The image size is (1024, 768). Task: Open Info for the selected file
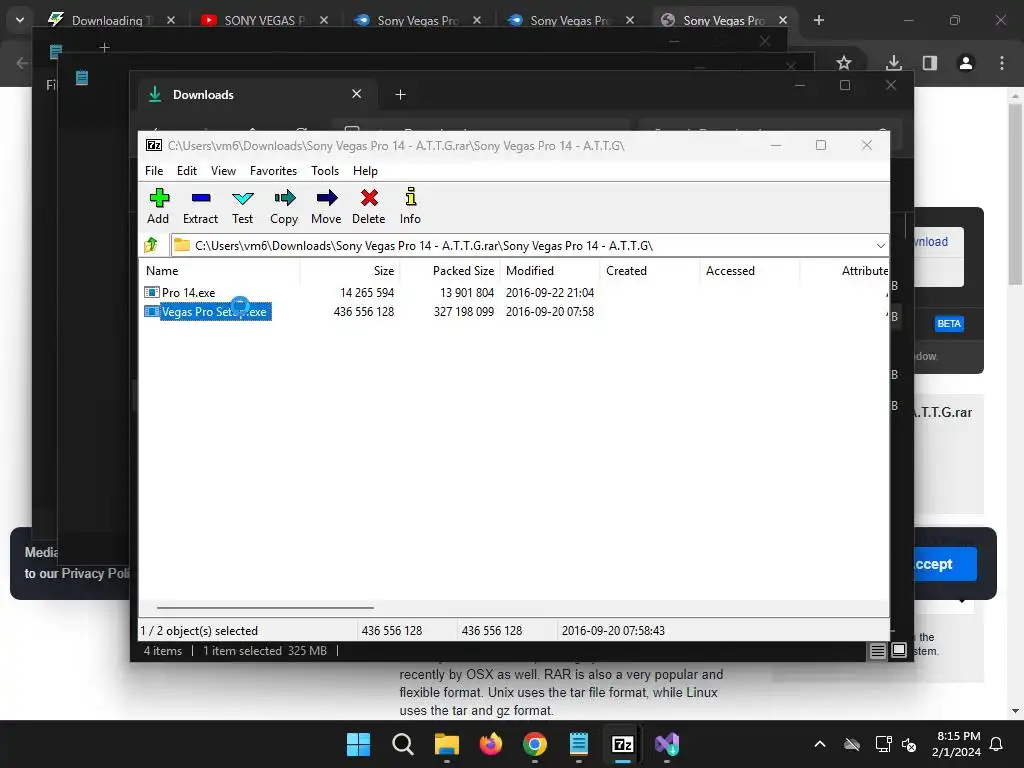410,206
